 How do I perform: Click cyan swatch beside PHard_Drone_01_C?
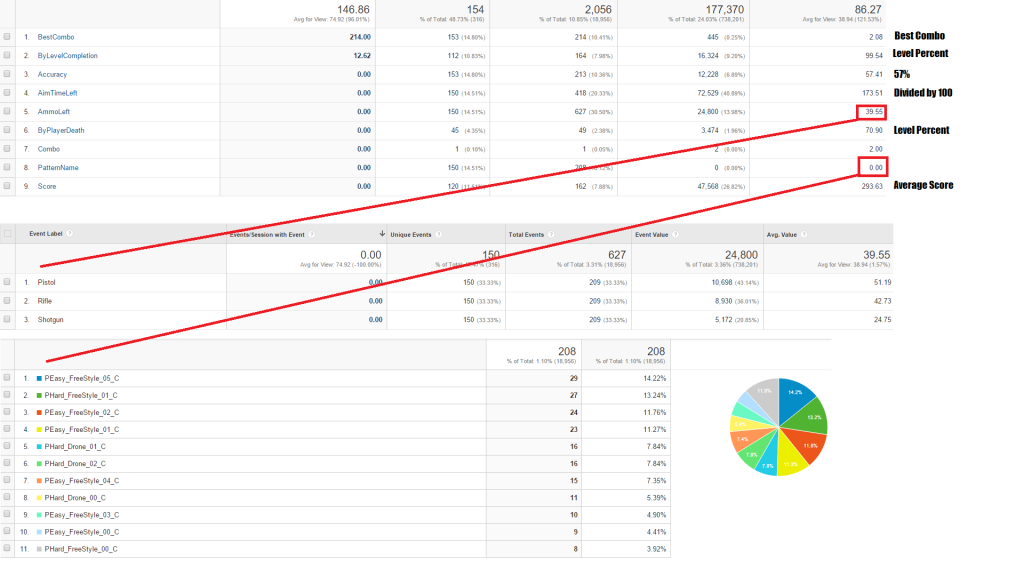point(39,447)
